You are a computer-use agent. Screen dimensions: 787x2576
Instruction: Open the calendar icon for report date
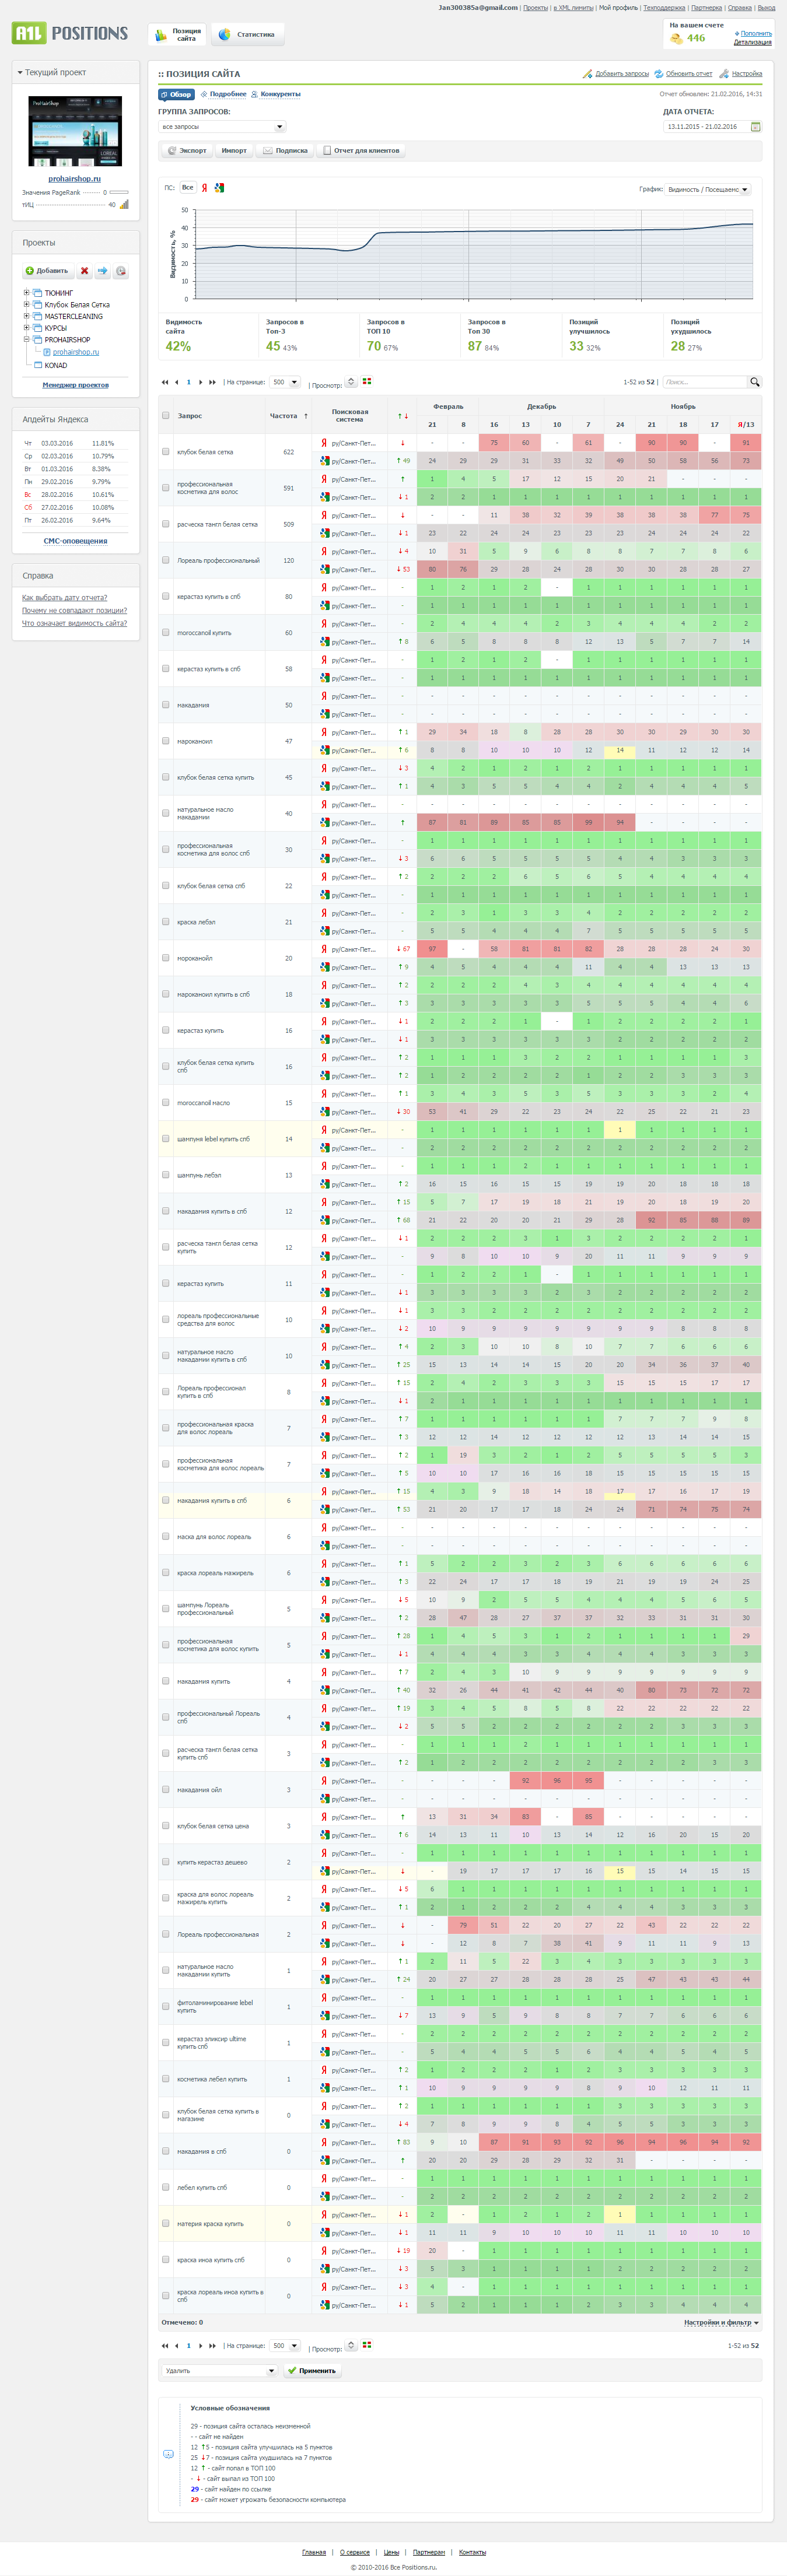tap(755, 127)
